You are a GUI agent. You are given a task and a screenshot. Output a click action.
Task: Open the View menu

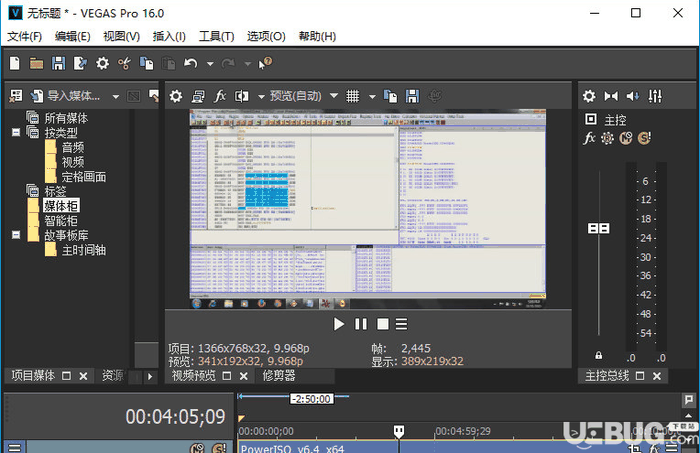tap(121, 36)
